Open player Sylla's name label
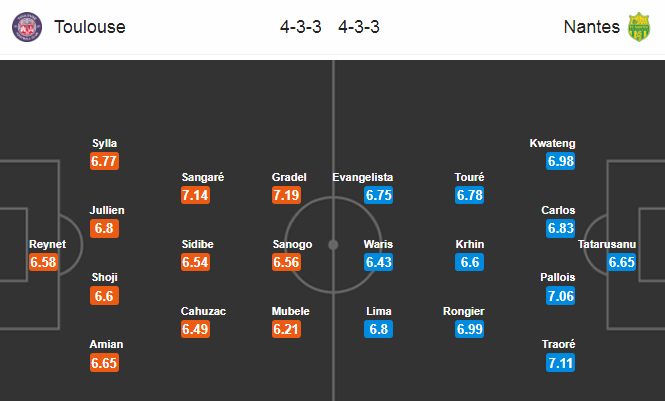This screenshot has height=401, width=665. 104,143
